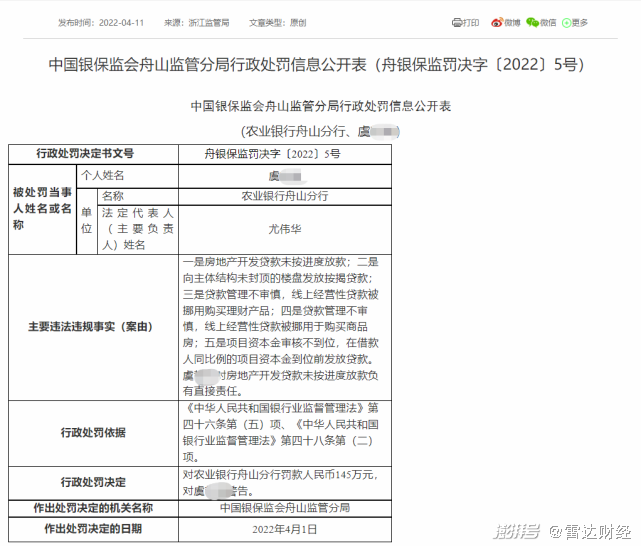Click the 作出处罚决定的机关名称 label cell
Image resolution: width=641 pixels, height=546 pixels.
(93, 508)
